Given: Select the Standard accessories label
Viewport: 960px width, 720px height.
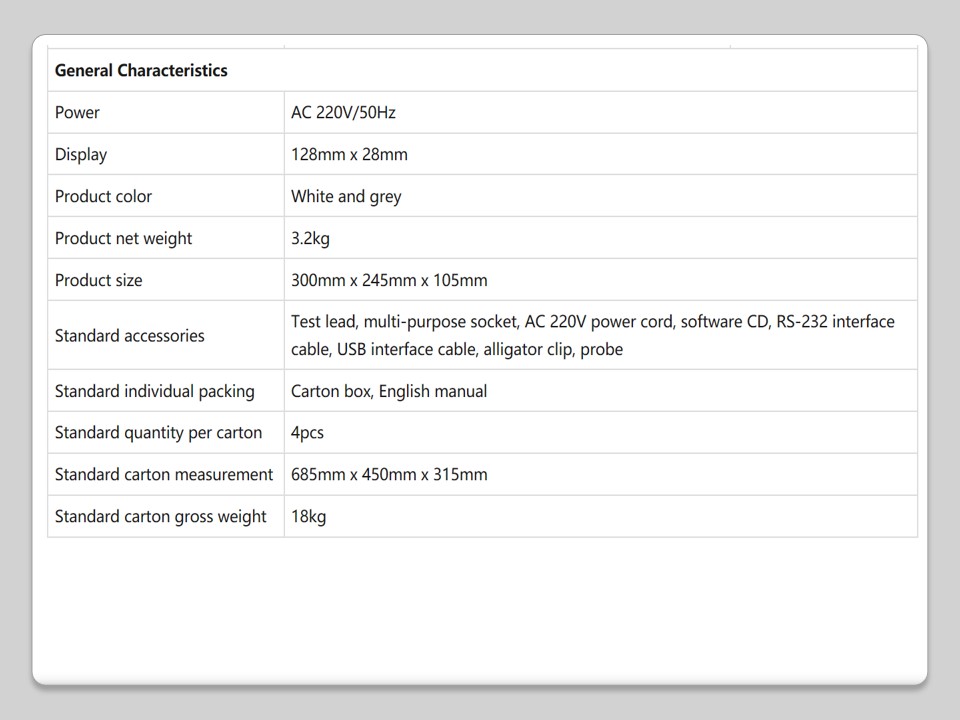Looking at the screenshot, I should (129, 335).
